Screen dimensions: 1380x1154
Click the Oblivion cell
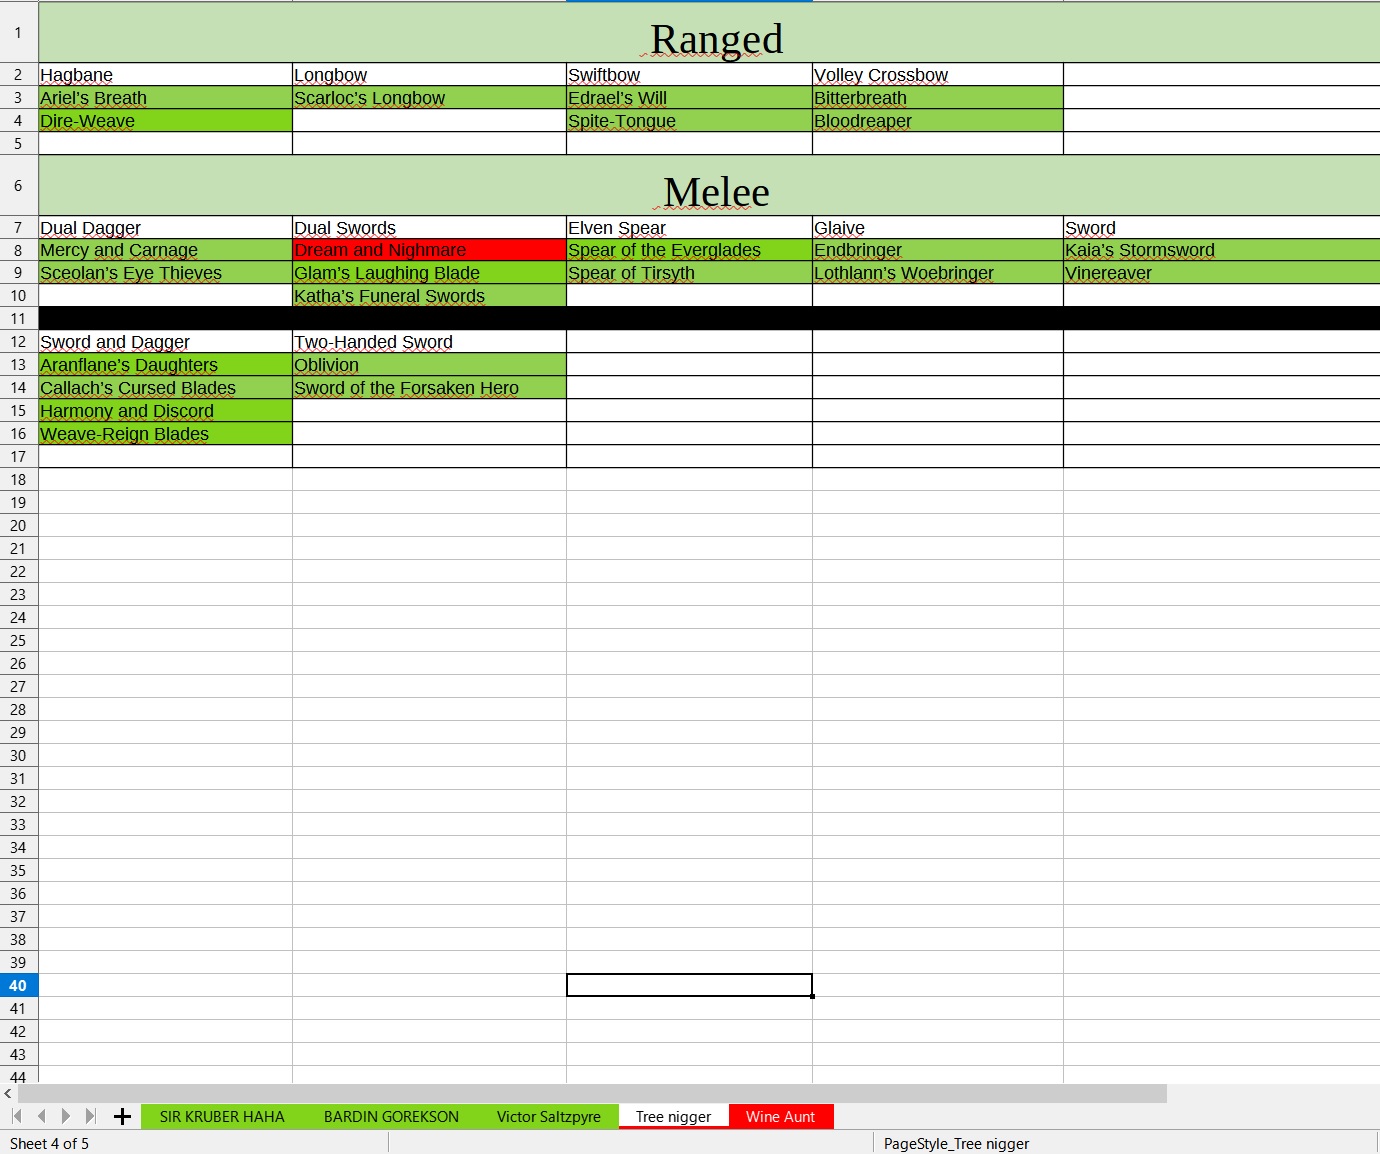tap(429, 365)
